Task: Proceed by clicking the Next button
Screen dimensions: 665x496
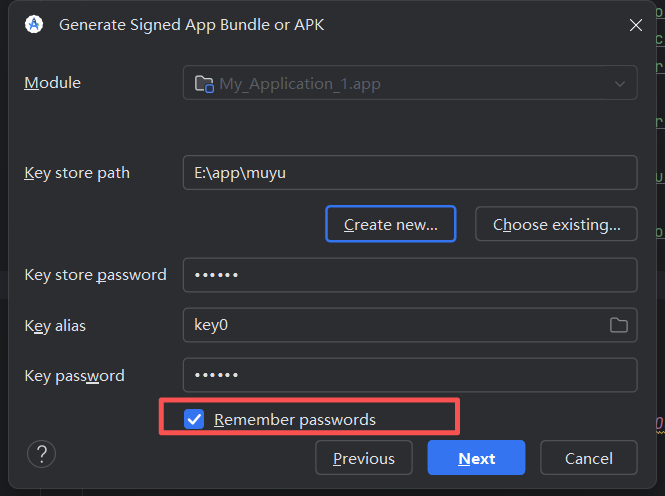Action: pyautogui.click(x=476, y=458)
